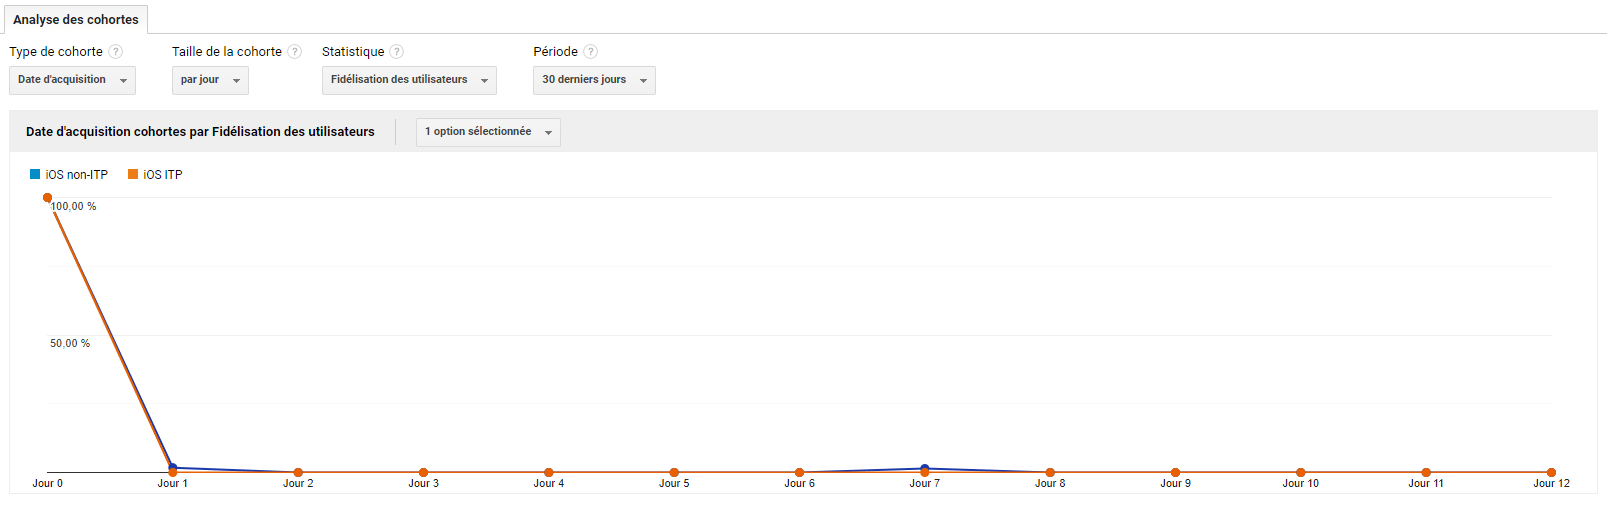Viewport: 1607px width, 505px height.
Task: Open the Fidélisation des utilisateurs dropdown
Action: (x=409, y=80)
